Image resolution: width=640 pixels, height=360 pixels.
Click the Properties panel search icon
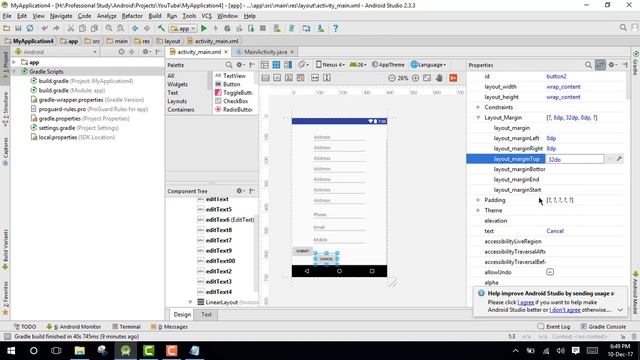tap(588, 65)
